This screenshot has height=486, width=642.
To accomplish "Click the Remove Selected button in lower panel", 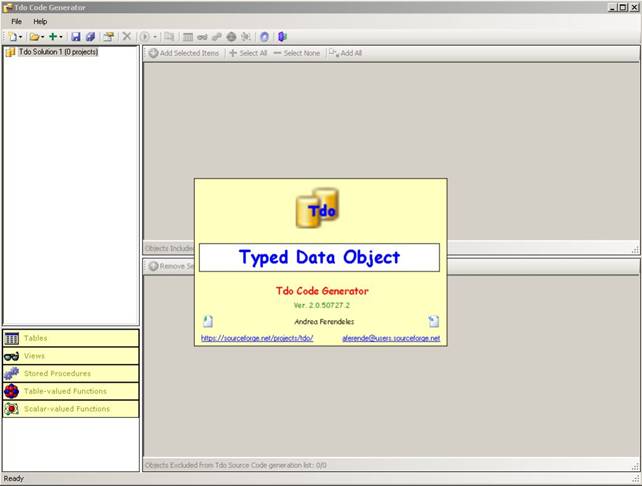I will tap(171, 266).
